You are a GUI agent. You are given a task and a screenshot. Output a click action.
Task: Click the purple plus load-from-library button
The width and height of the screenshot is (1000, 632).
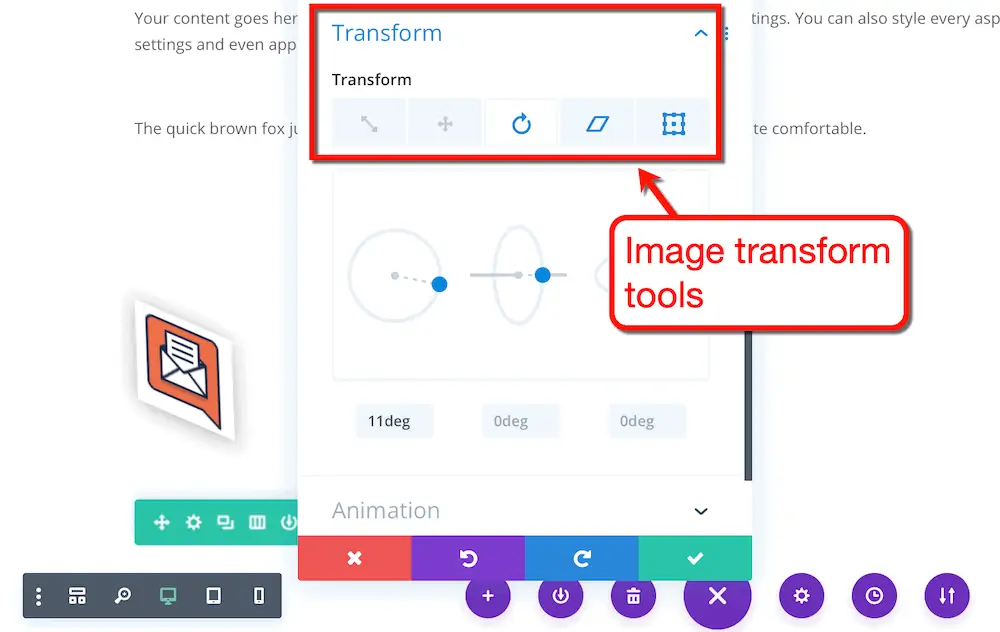(488, 596)
